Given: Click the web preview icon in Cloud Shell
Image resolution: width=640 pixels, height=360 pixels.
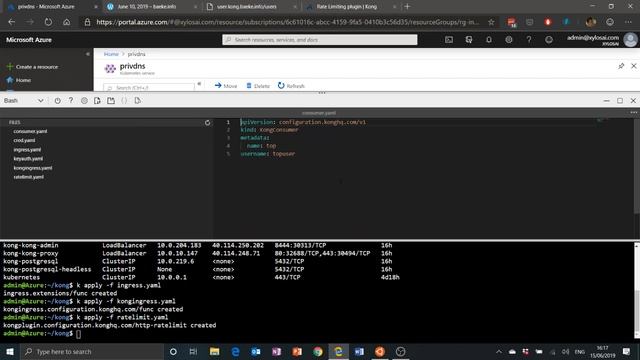Looking at the screenshot, I should (x=138, y=100).
